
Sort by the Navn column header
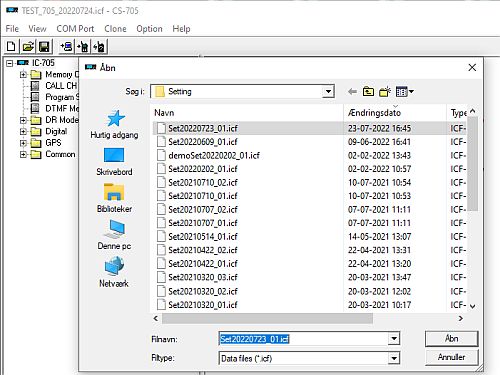click(248, 113)
